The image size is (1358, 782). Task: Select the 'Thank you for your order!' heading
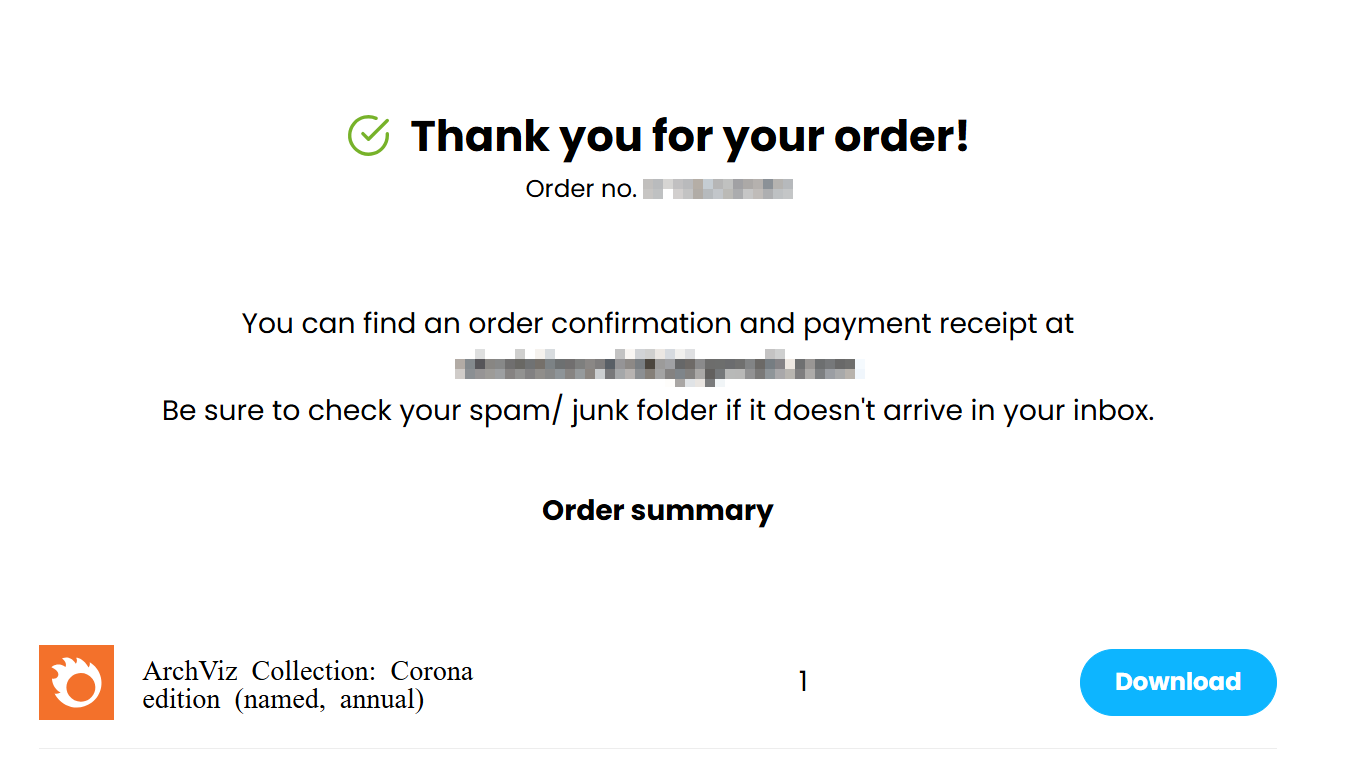point(690,136)
